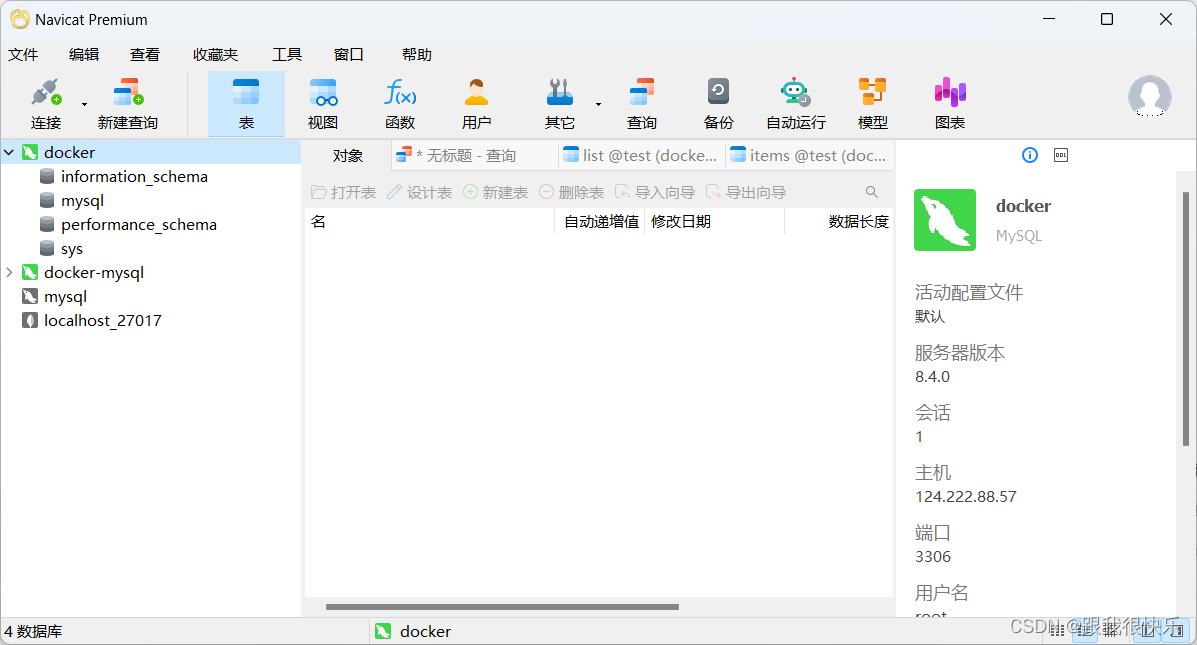Click the 新建表 button

(x=495, y=192)
